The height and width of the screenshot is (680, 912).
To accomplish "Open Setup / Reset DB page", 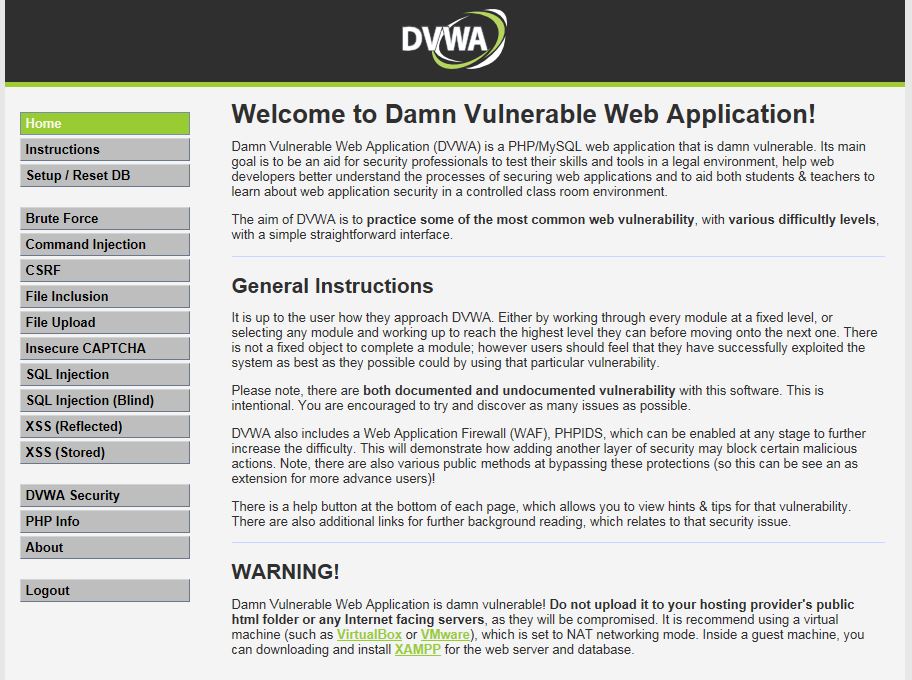I will click(105, 175).
